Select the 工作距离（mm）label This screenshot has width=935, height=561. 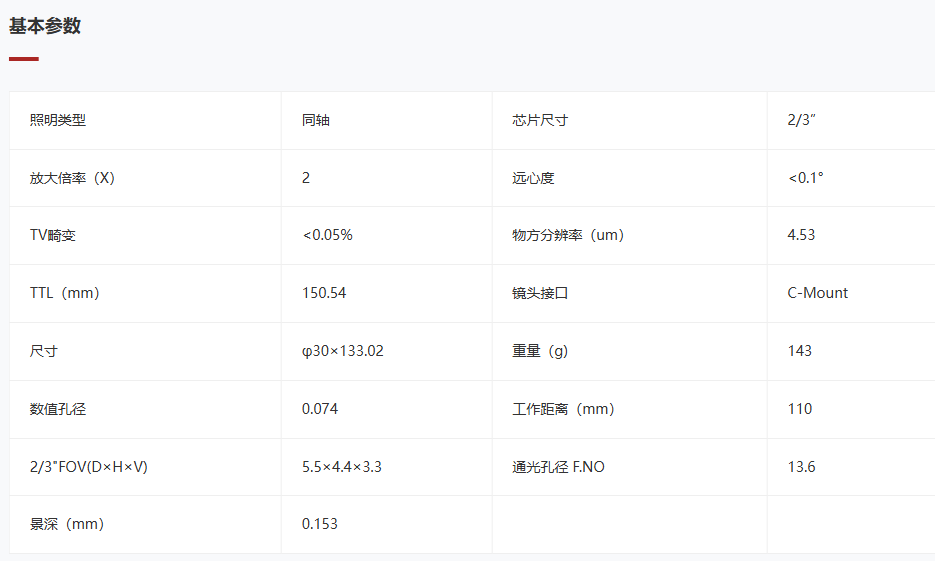coord(564,409)
